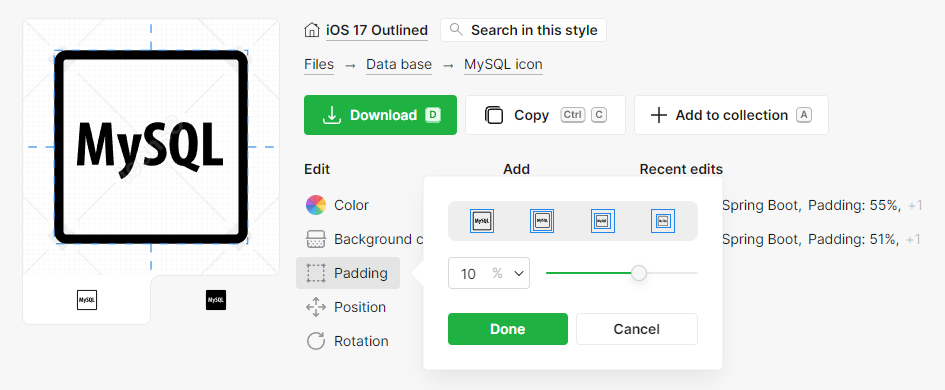Screen dimensions: 945x390
Task: Click the green Download button
Action: tap(380, 115)
